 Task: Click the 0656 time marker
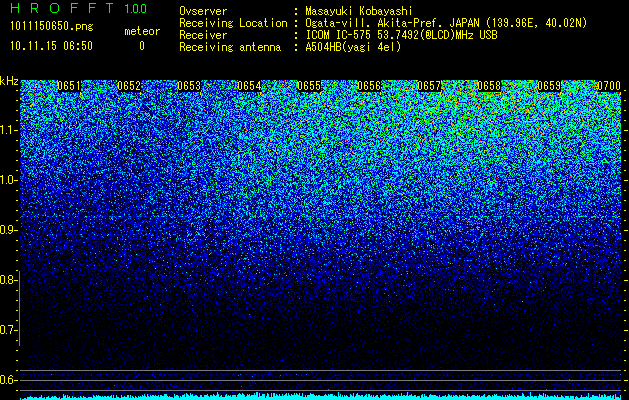click(369, 86)
